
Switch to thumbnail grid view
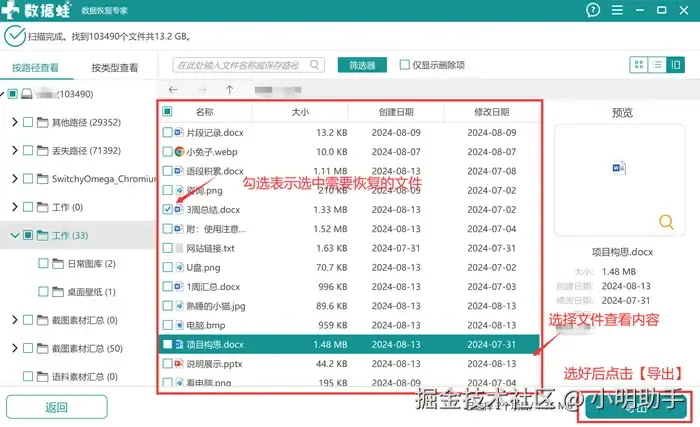[x=639, y=65]
